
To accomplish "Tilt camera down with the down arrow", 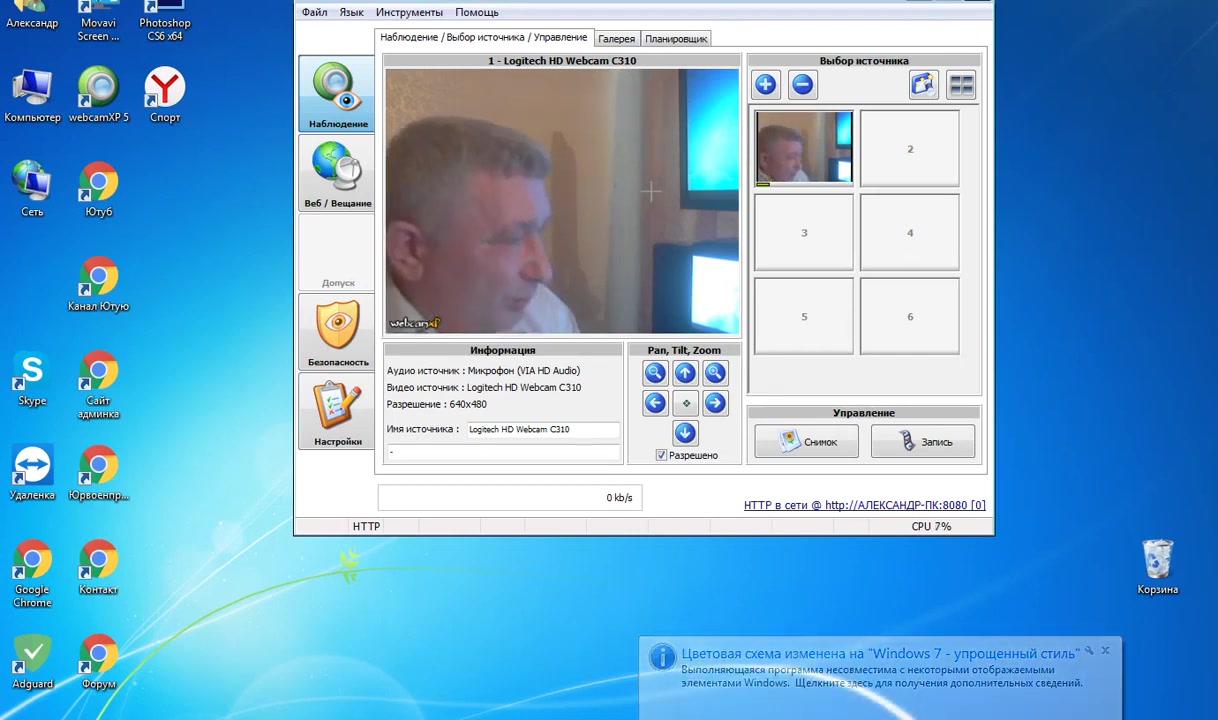I will click(685, 433).
